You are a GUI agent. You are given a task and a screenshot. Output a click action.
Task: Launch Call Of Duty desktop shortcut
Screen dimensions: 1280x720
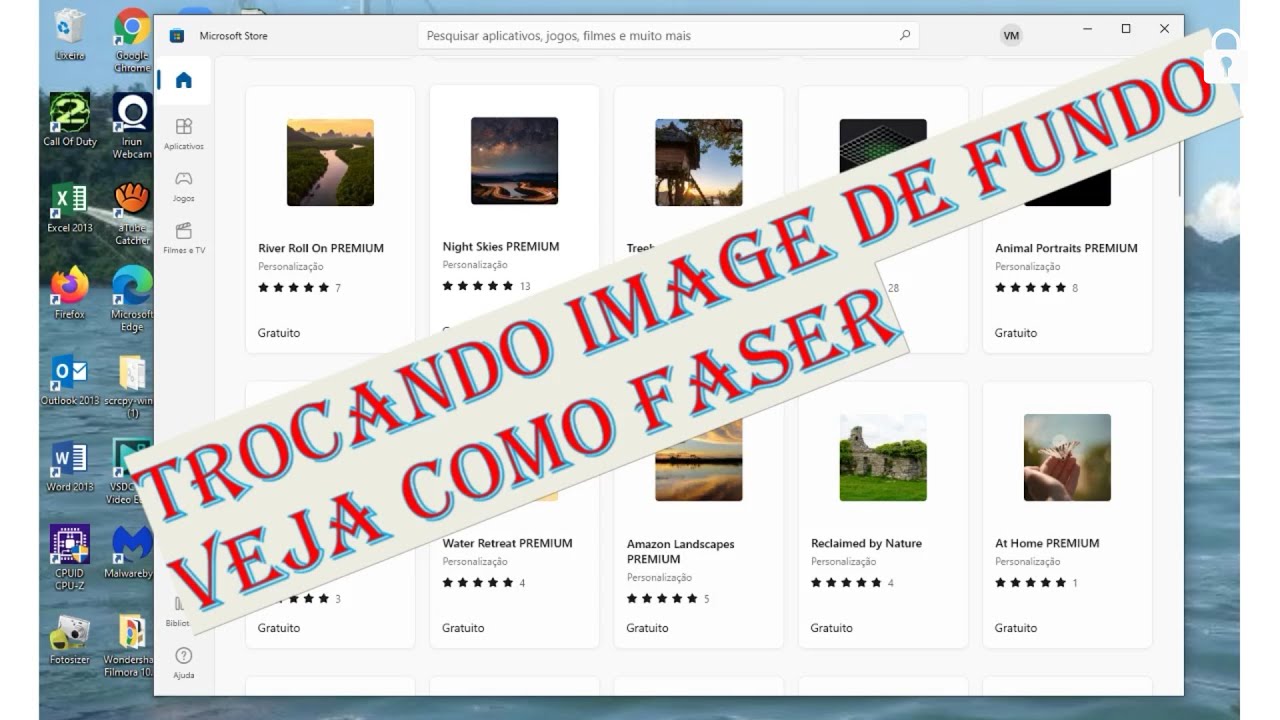70,120
